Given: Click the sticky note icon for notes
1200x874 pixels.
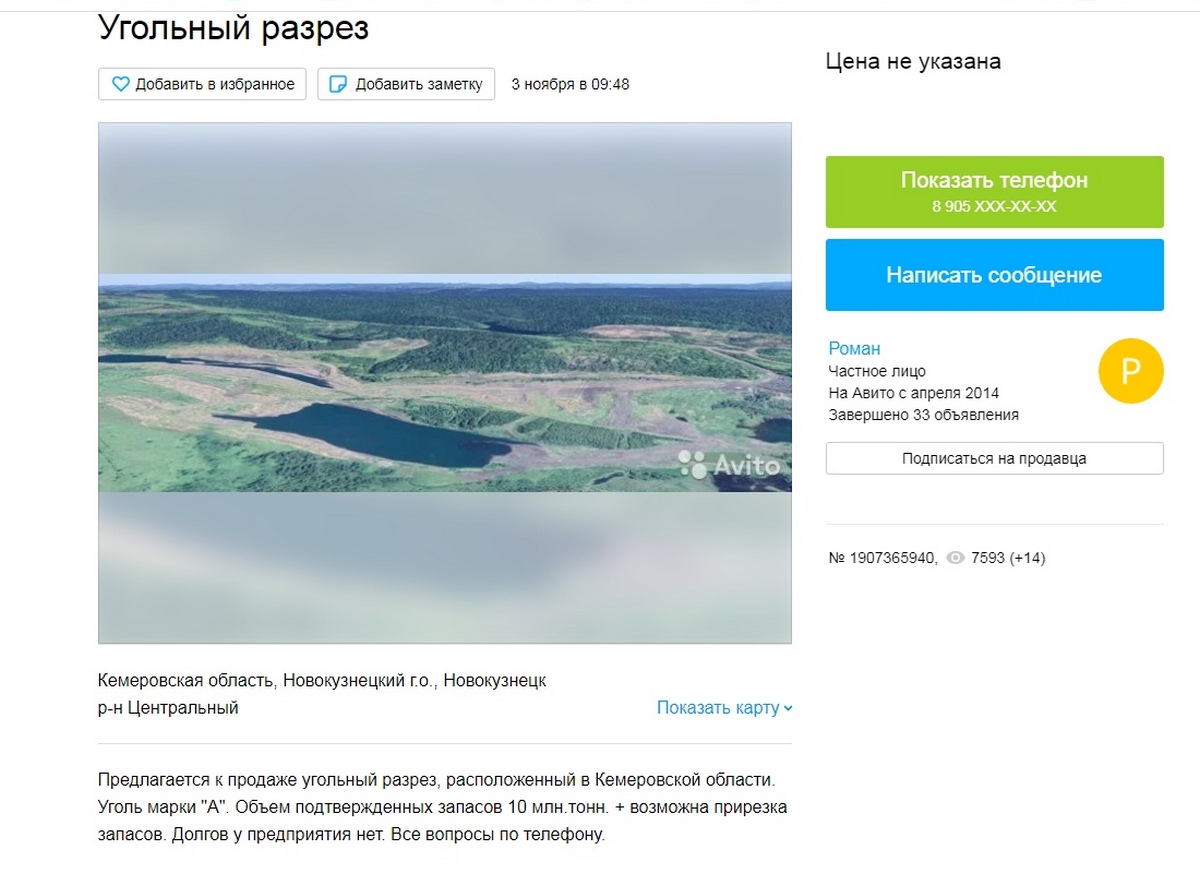Looking at the screenshot, I should tap(338, 84).
